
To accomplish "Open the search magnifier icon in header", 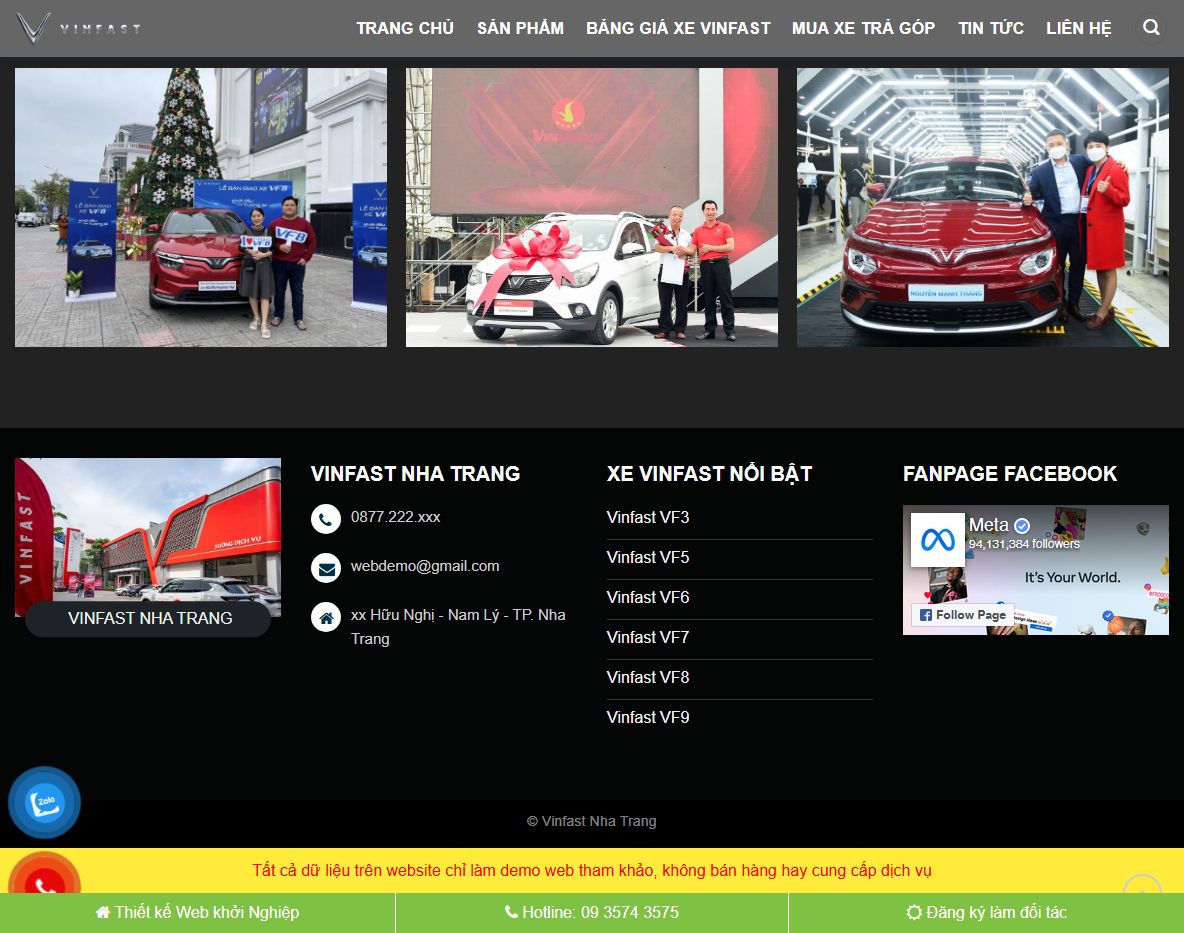I will tap(1151, 27).
